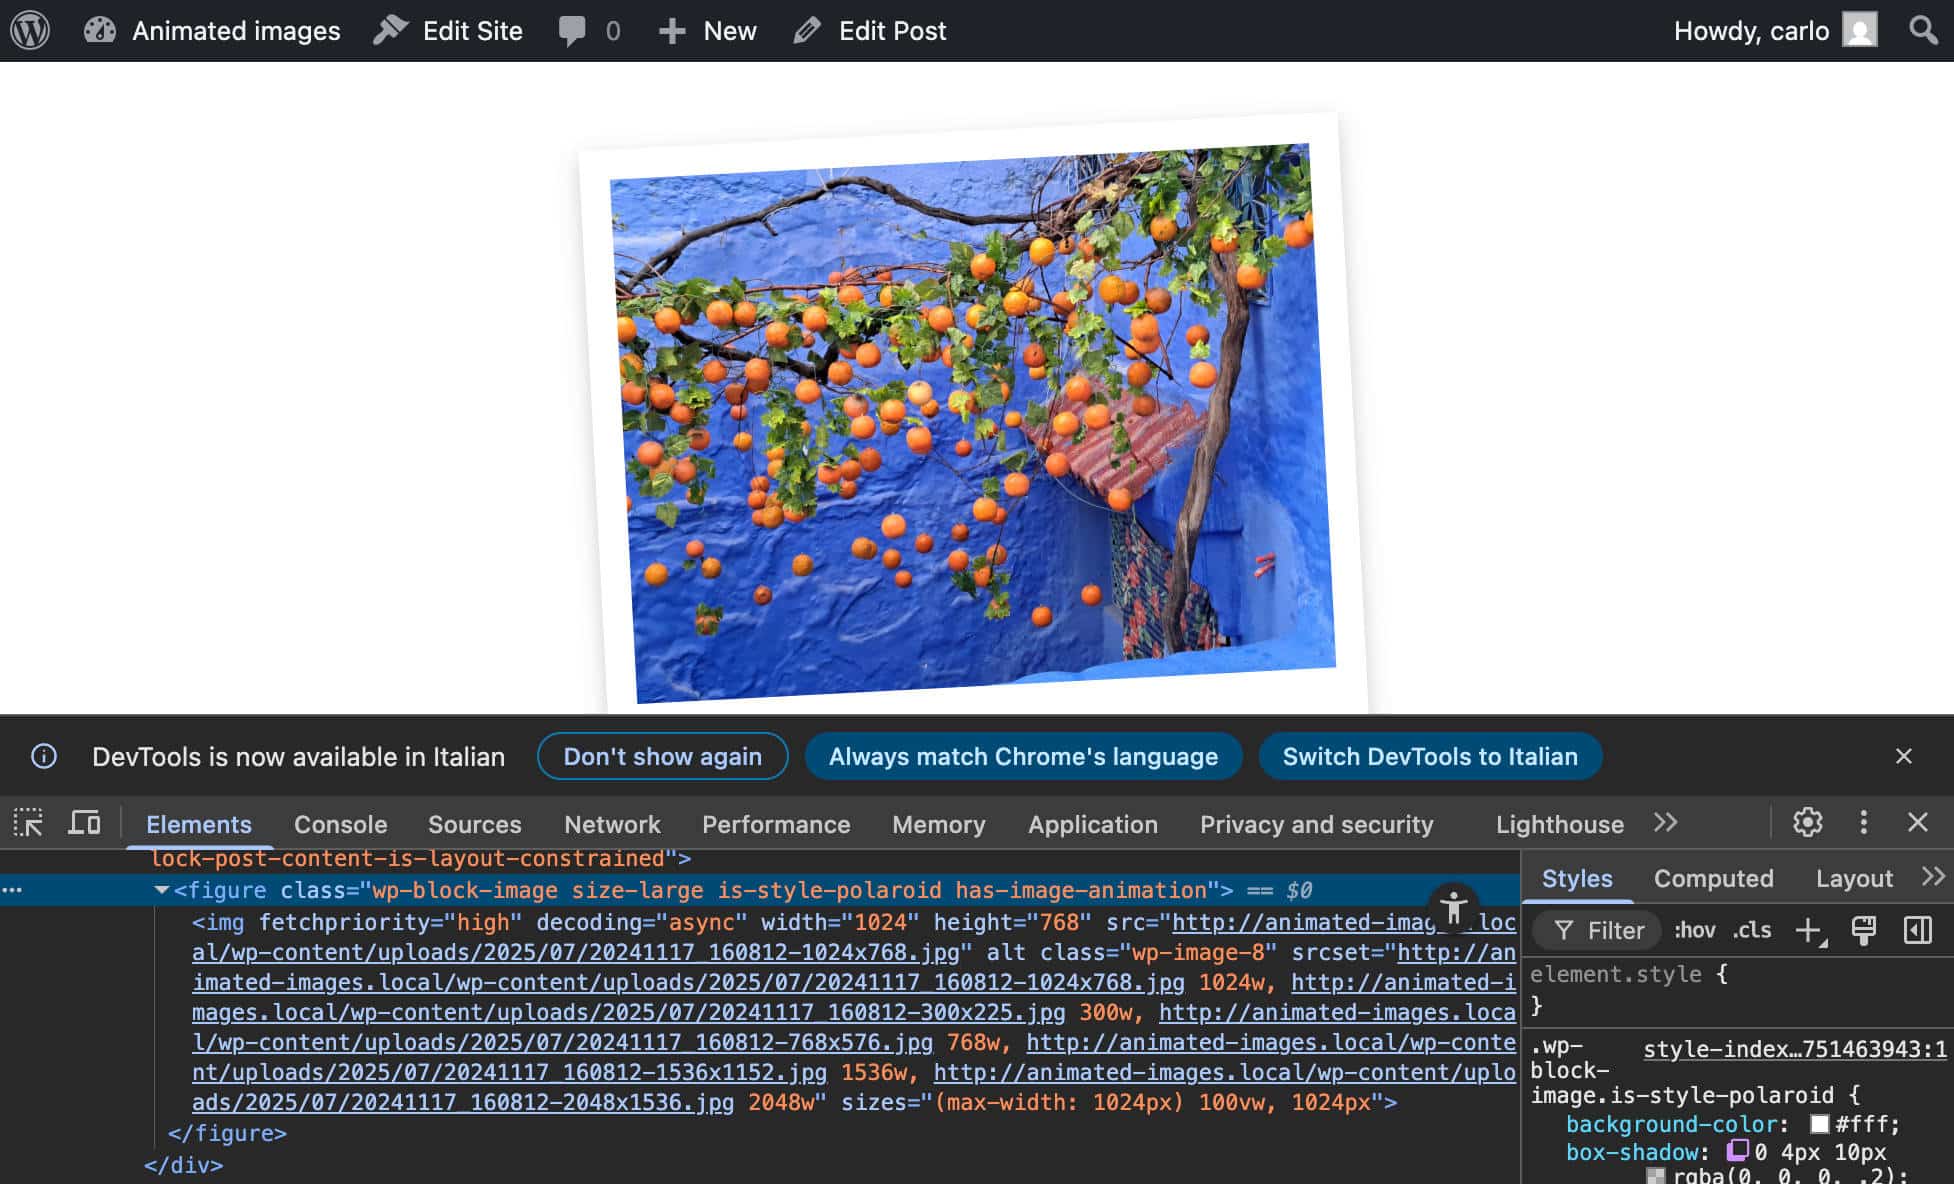Toggle the :hov element state pane

[x=1695, y=930]
